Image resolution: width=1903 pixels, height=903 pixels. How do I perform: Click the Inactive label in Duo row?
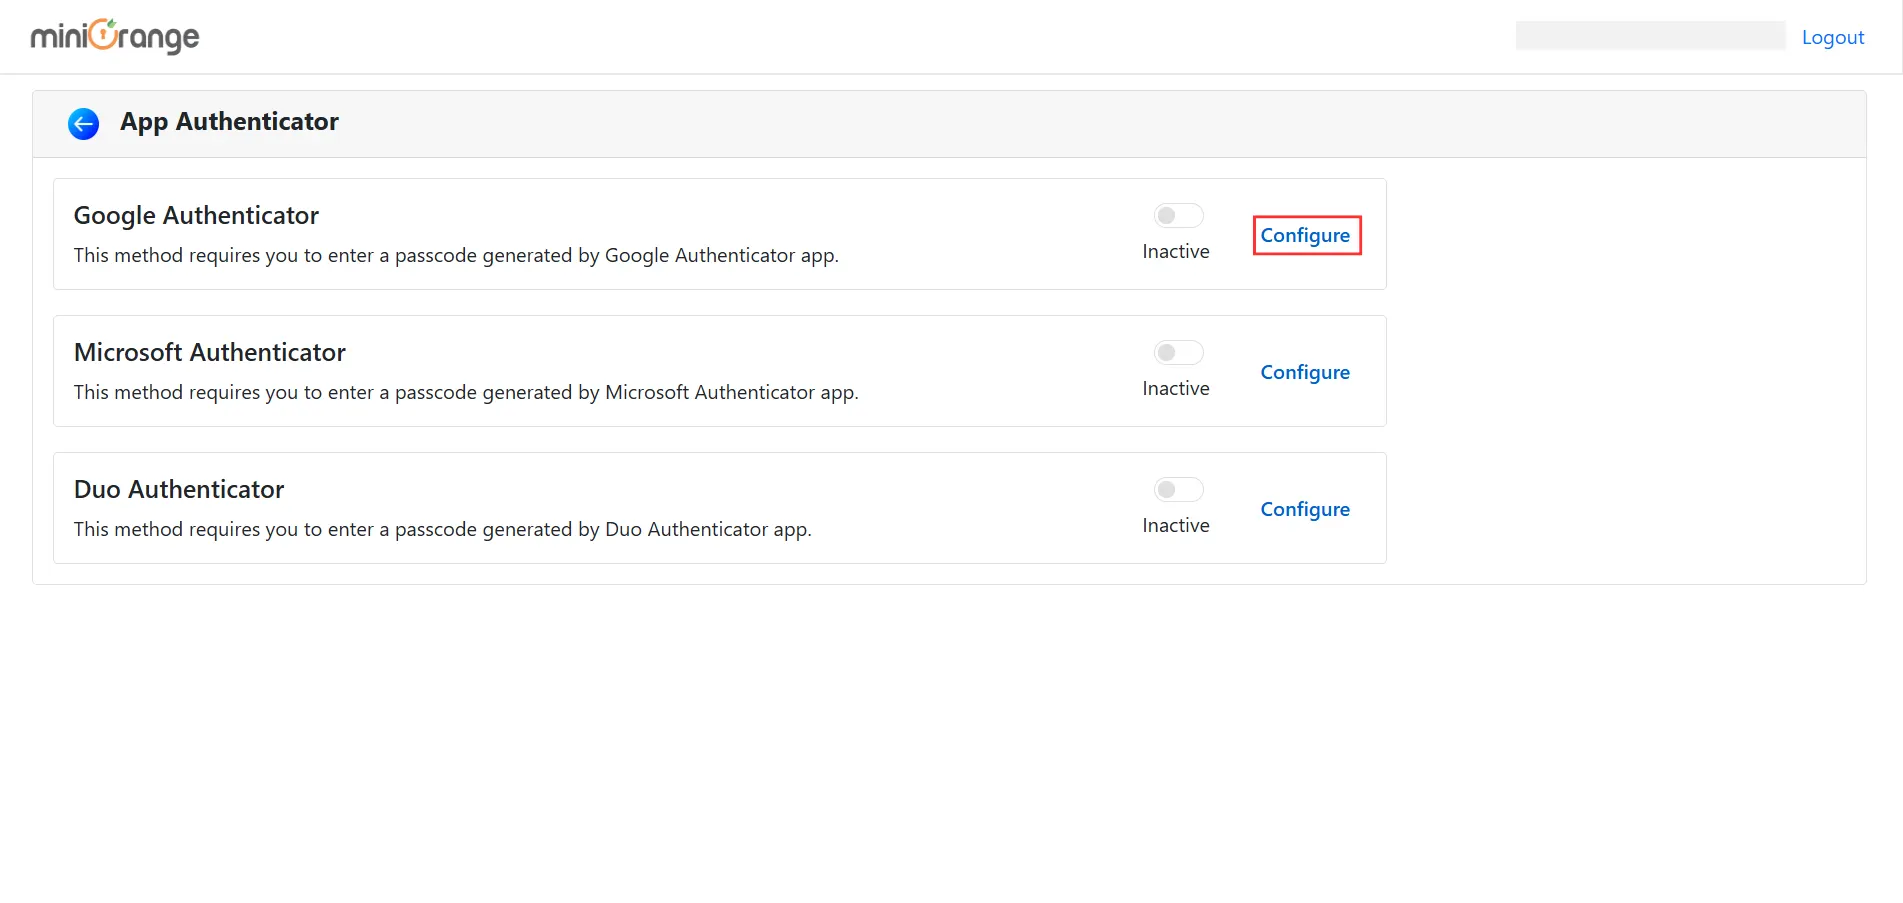point(1176,525)
